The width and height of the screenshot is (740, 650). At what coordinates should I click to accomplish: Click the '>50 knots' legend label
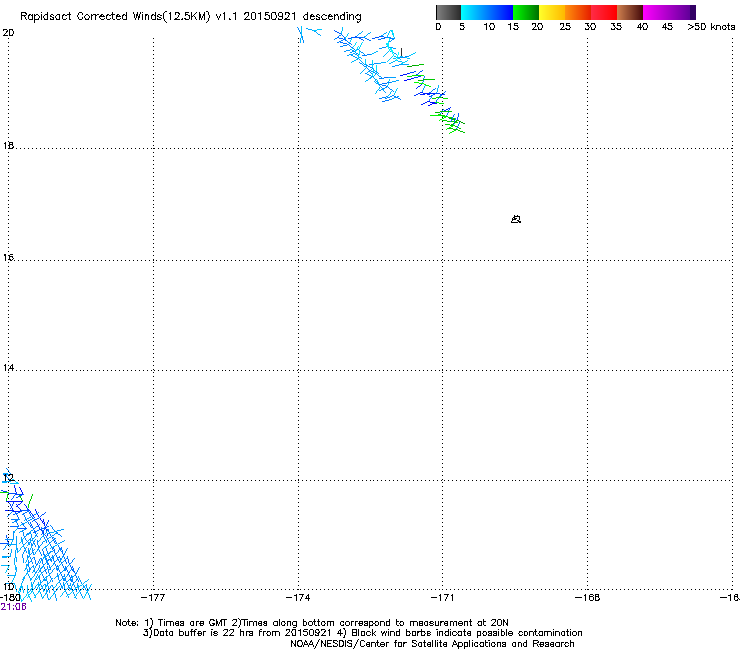(711, 27)
